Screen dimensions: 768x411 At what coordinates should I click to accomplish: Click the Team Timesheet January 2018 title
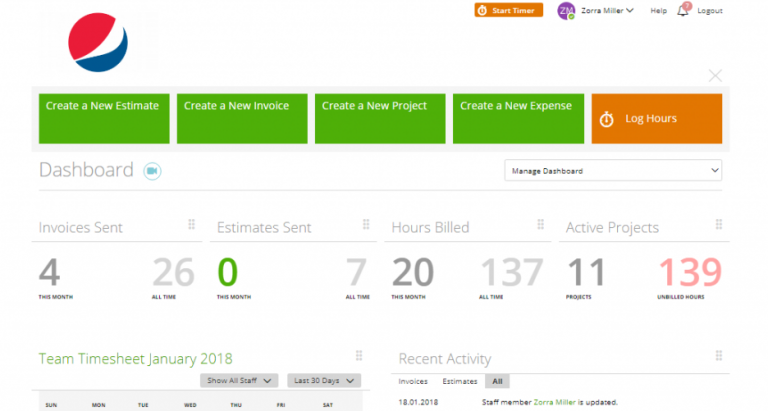tap(136, 359)
